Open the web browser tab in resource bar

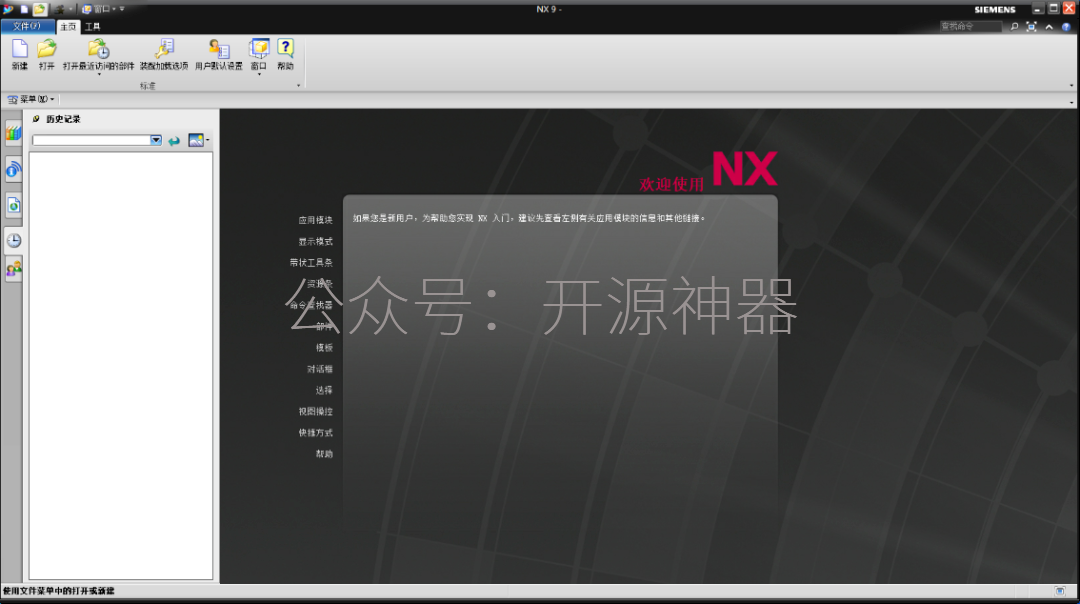pyautogui.click(x=13, y=169)
